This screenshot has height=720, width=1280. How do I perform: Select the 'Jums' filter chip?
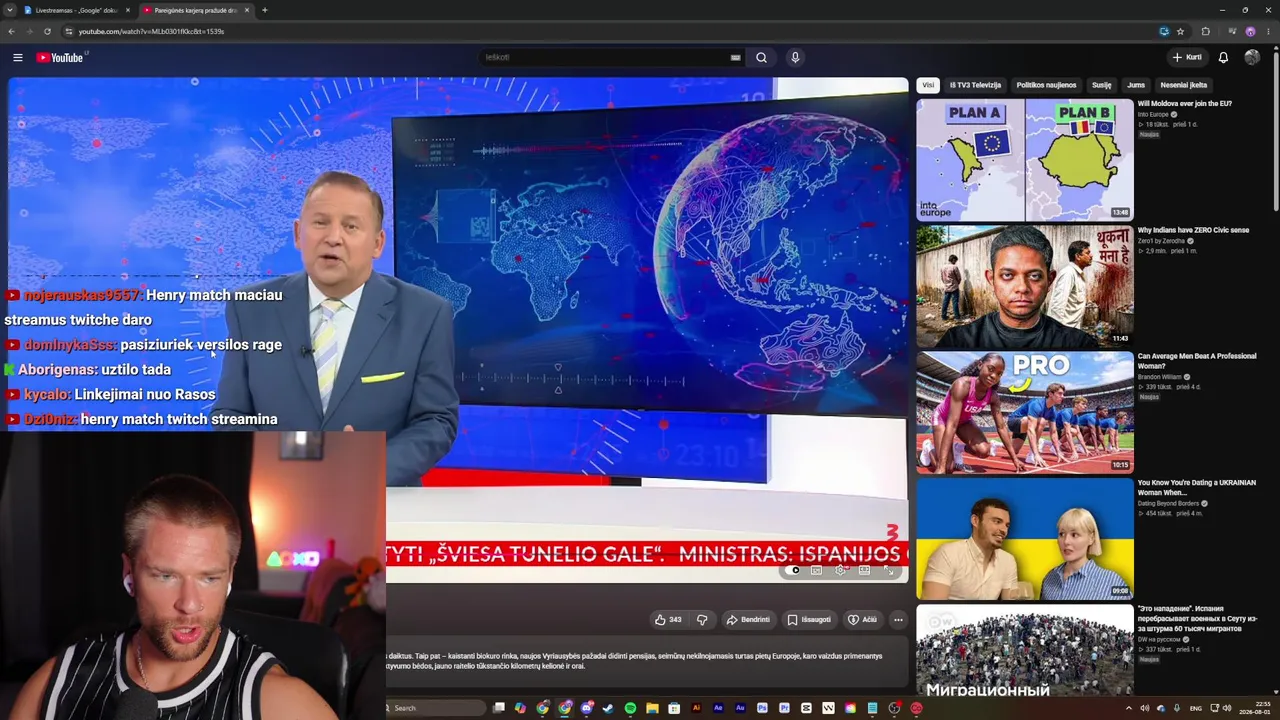tap(1136, 85)
